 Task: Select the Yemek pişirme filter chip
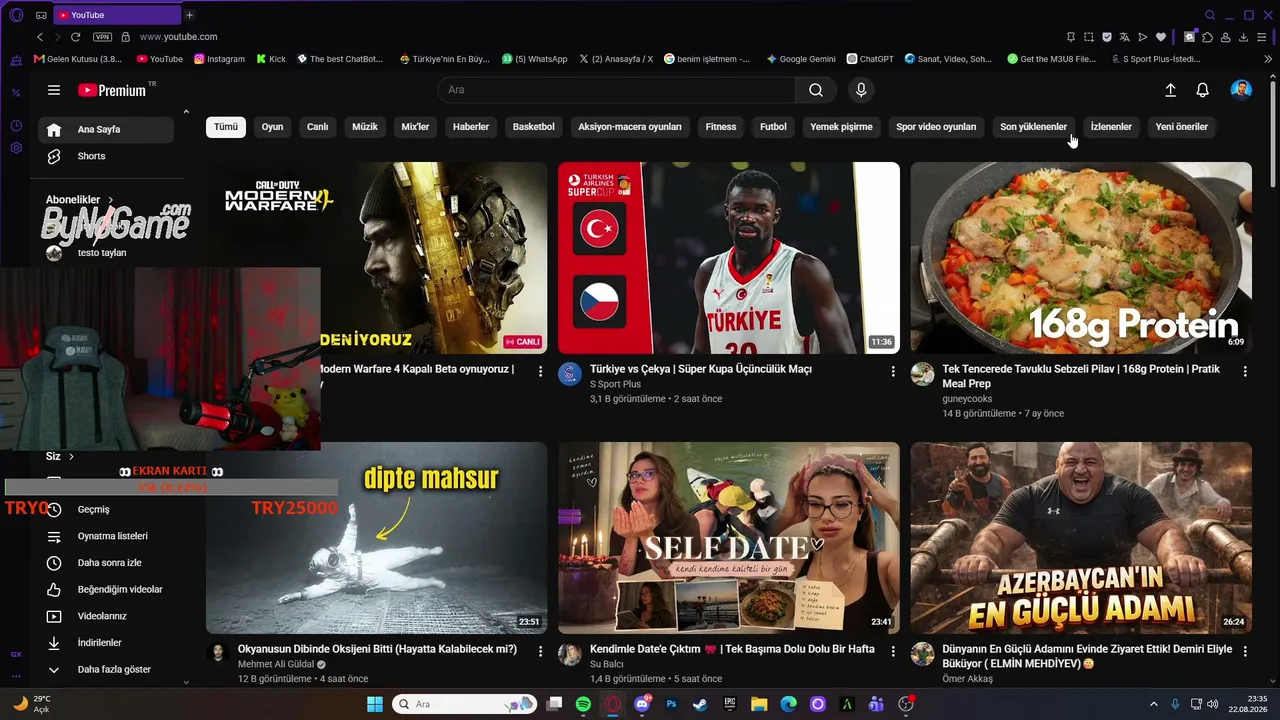click(x=841, y=127)
